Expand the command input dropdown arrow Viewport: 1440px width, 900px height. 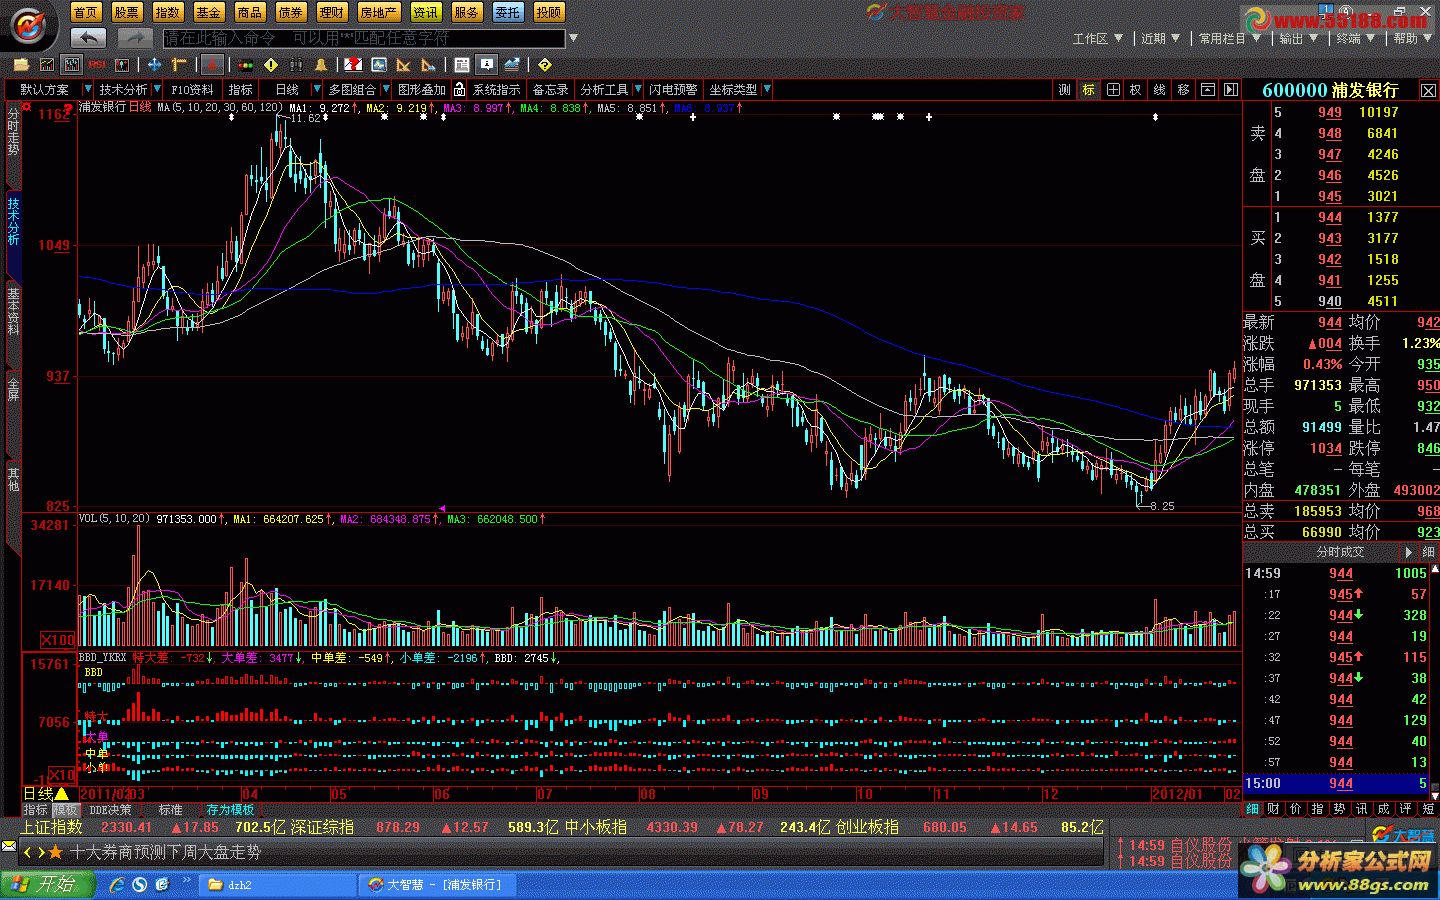coord(573,38)
